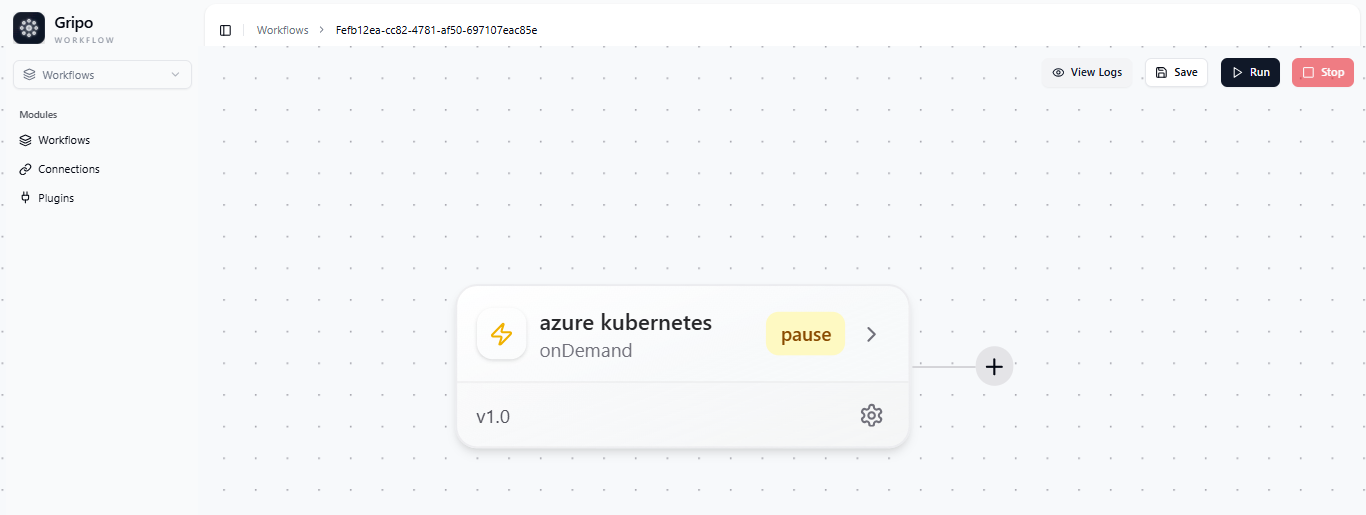Stop the workflow execution

point(1322,72)
